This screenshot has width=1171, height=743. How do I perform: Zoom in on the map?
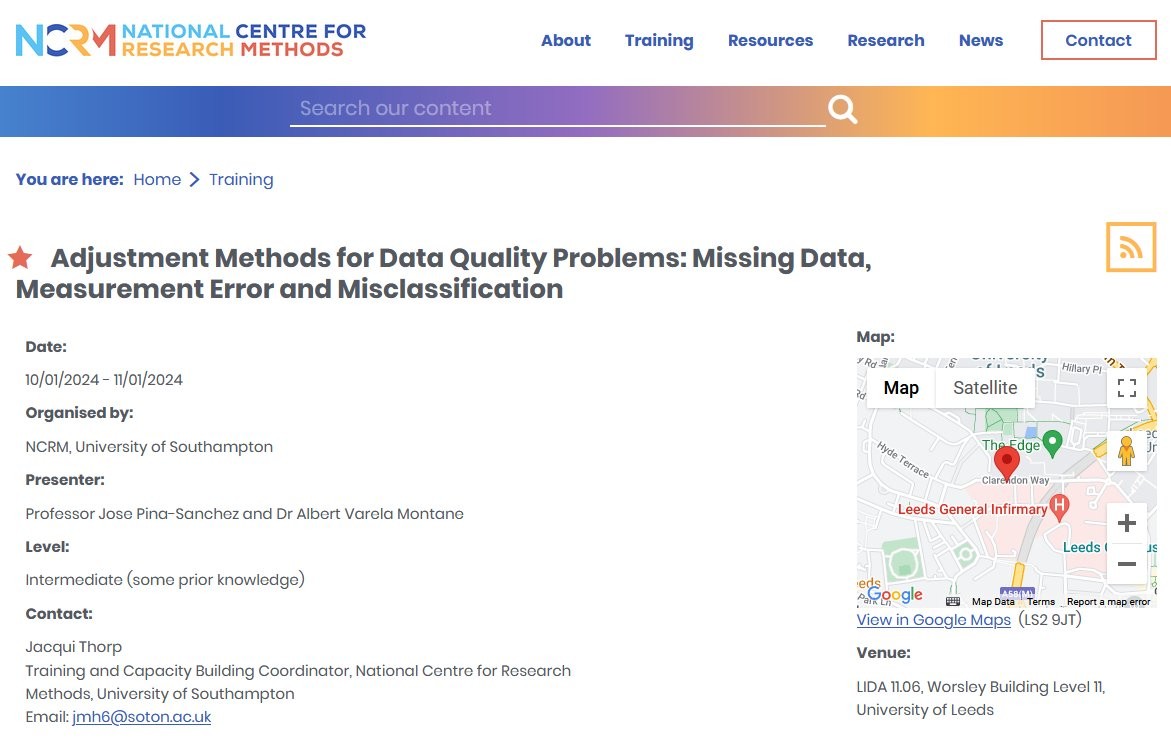[x=1126, y=523]
